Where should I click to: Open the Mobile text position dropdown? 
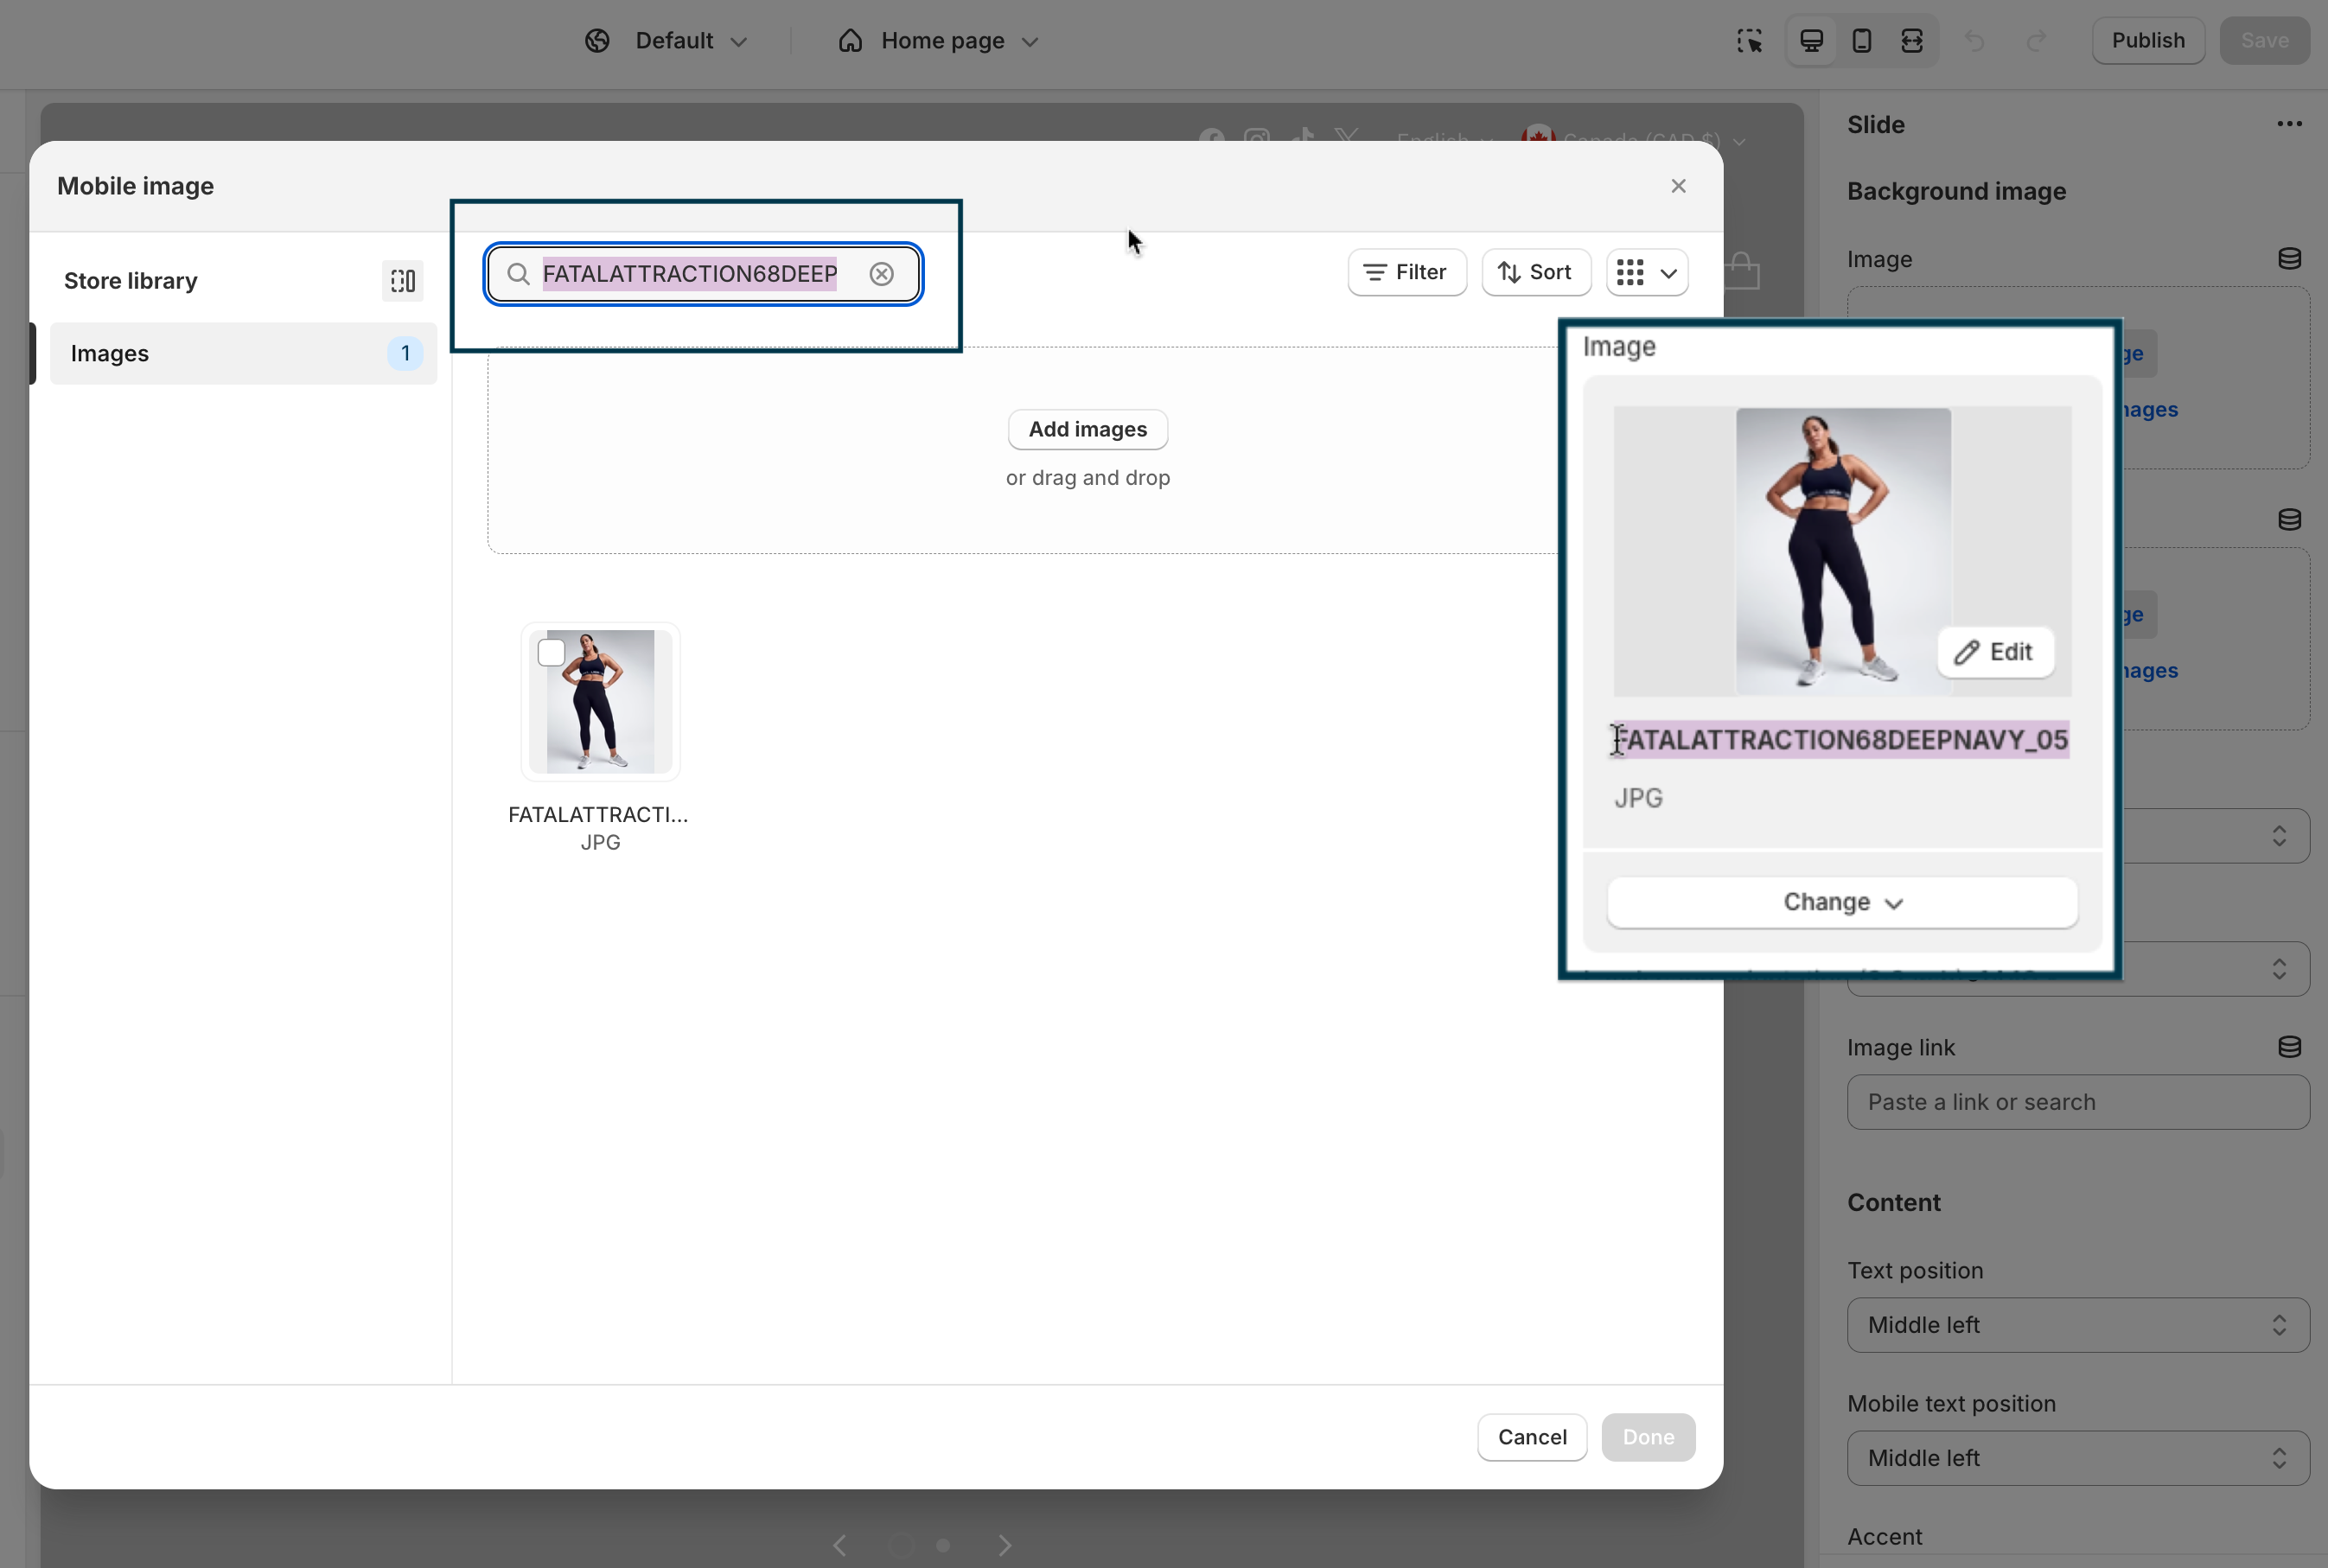click(2077, 1457)
